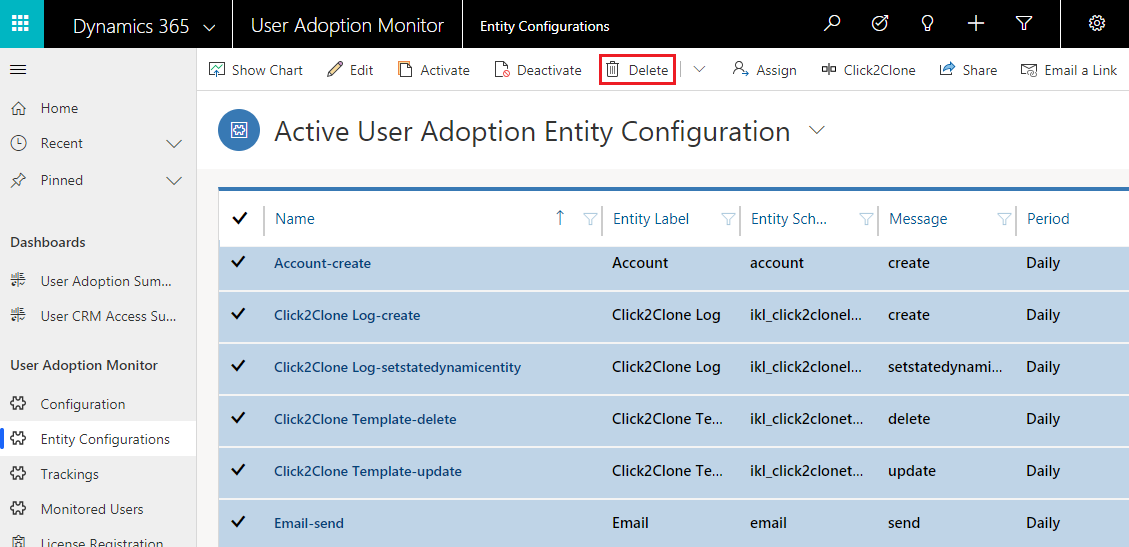Click the Delete trash can icon
The image size is (1129, 547).
(x=613, y=70)
